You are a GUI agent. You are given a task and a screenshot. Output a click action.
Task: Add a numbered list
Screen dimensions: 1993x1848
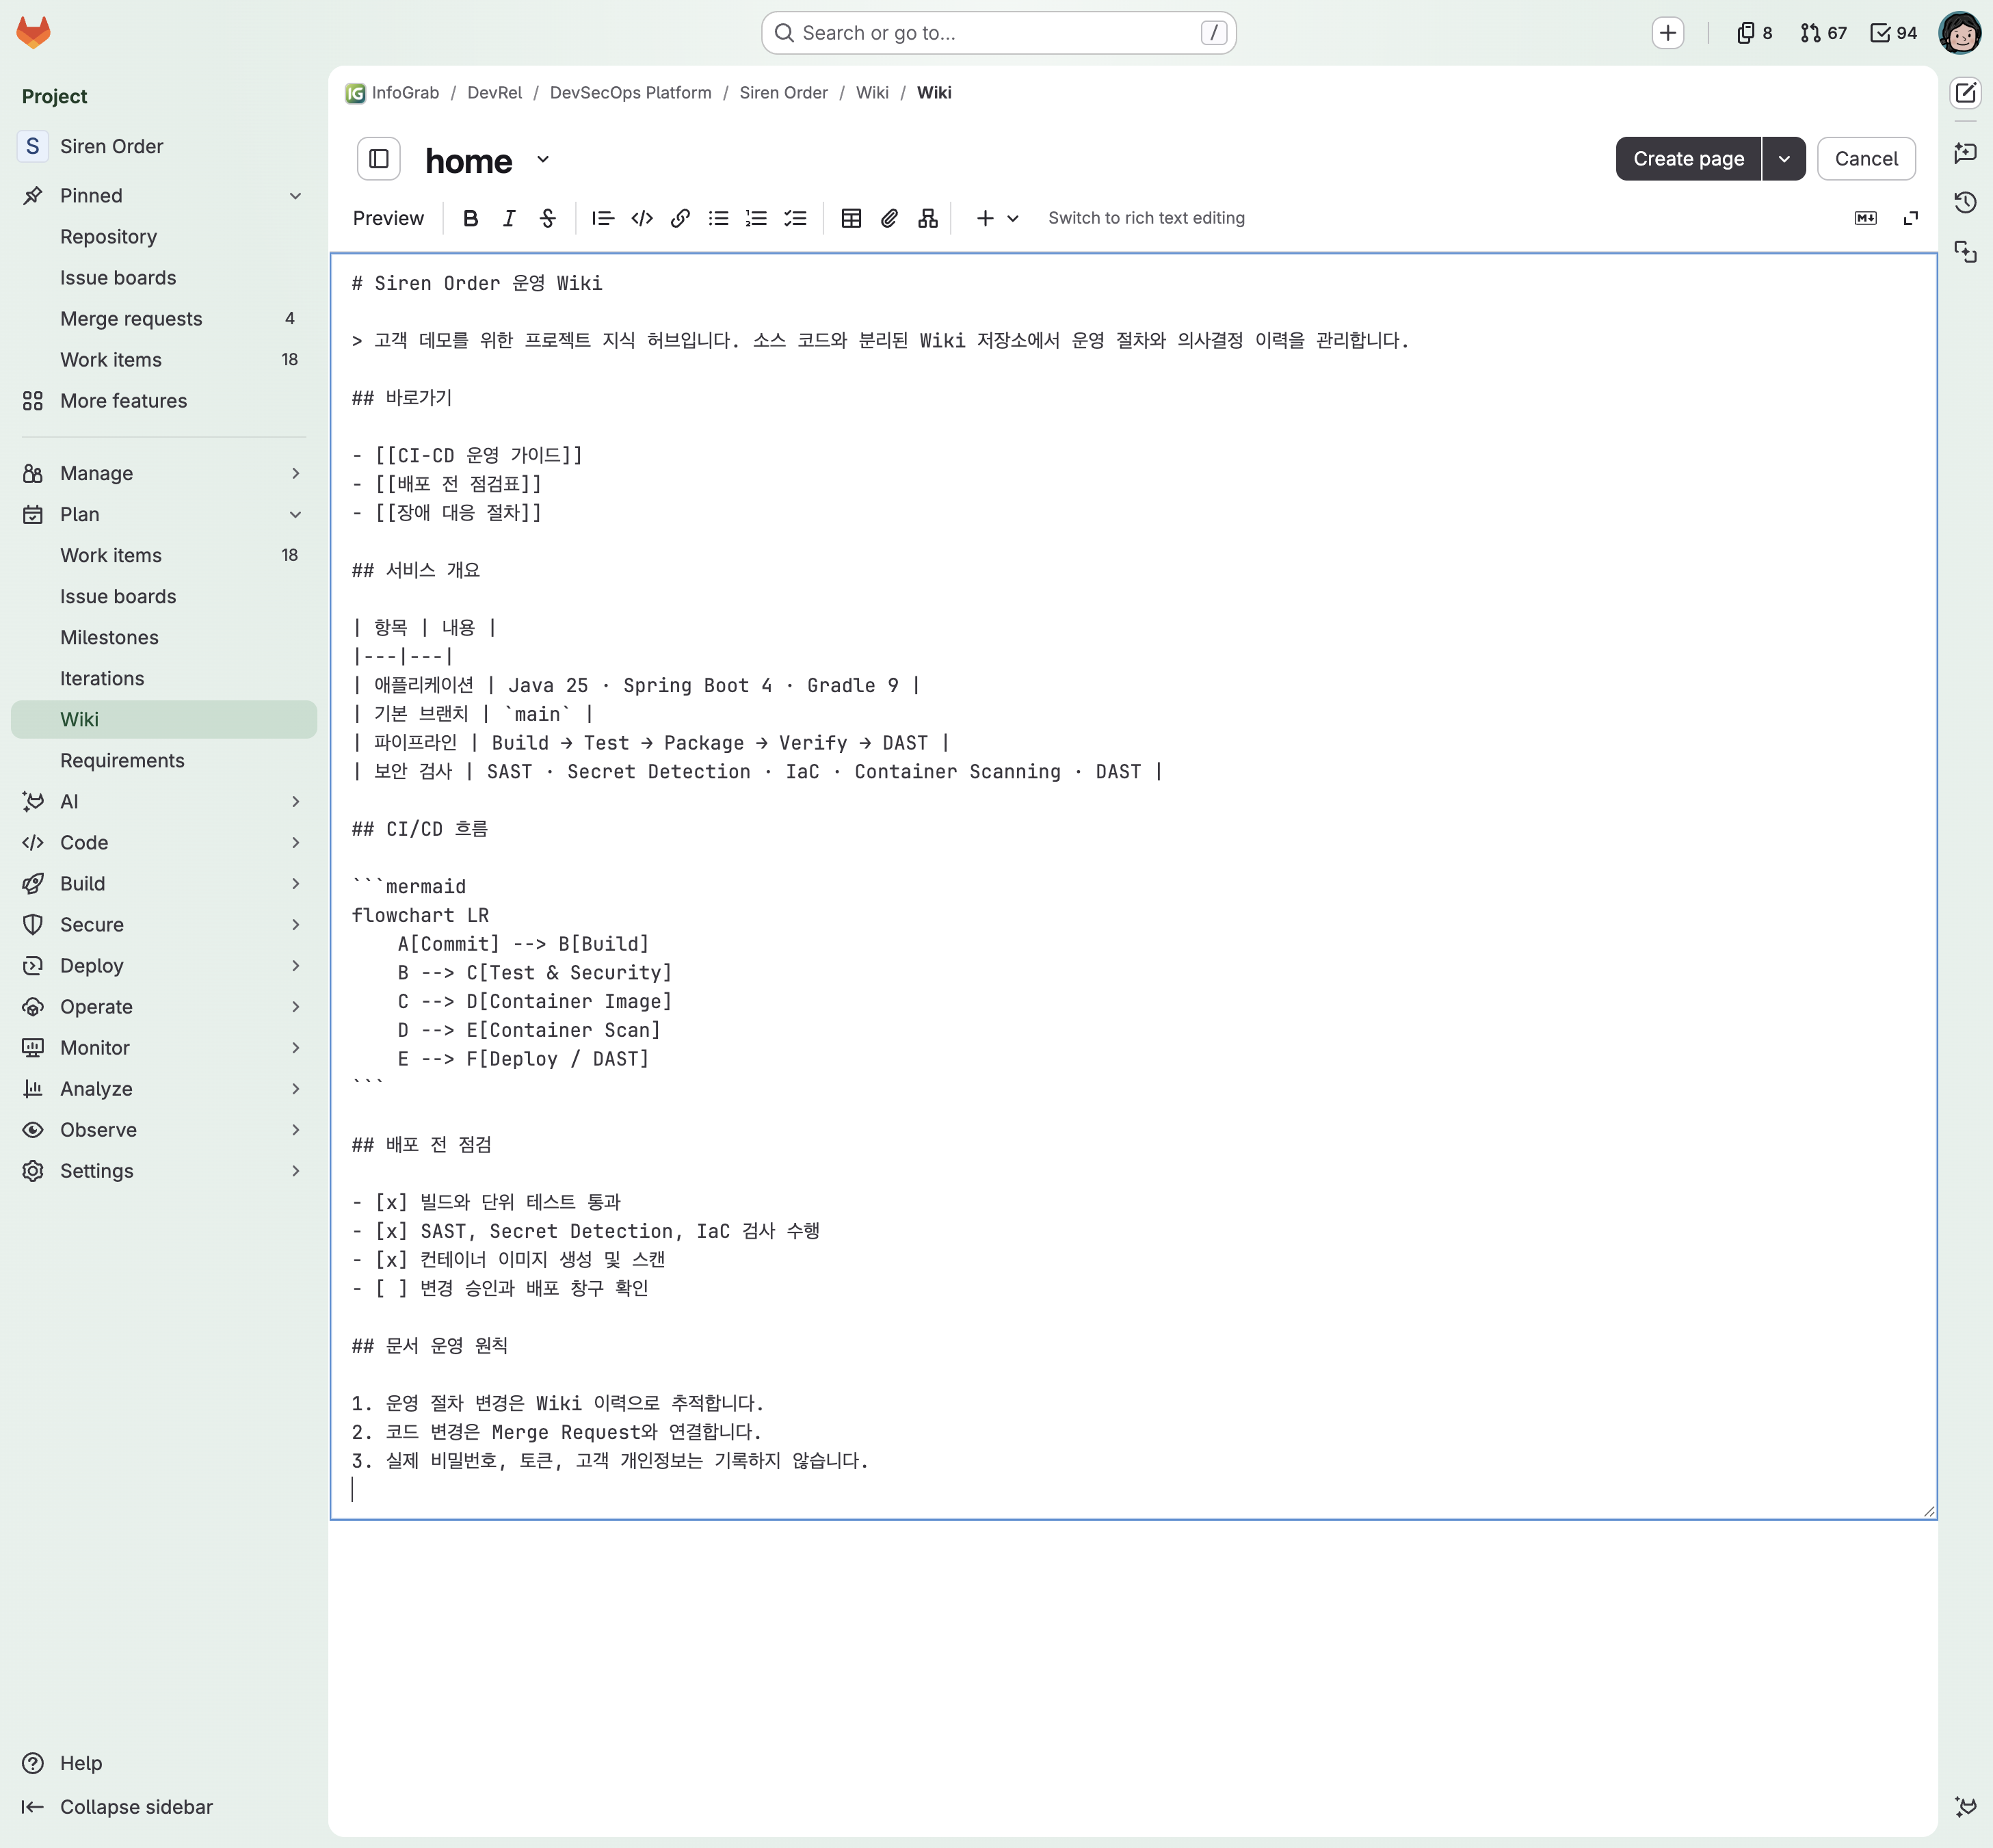[x=756, y=218]
